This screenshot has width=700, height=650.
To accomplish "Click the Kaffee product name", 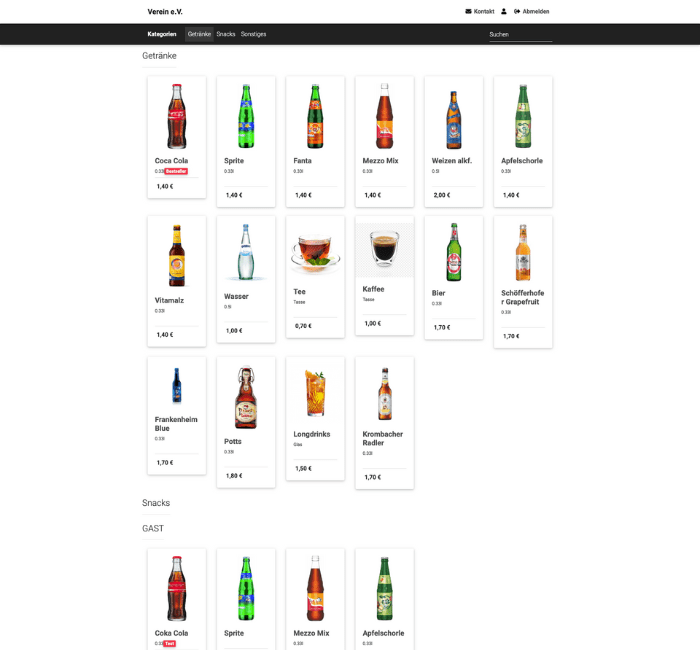I will pyautogui.click(x=373, y=289).
